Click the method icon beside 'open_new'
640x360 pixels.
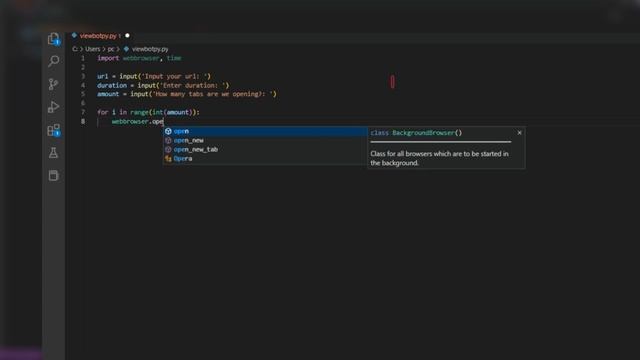coord(168,140)
